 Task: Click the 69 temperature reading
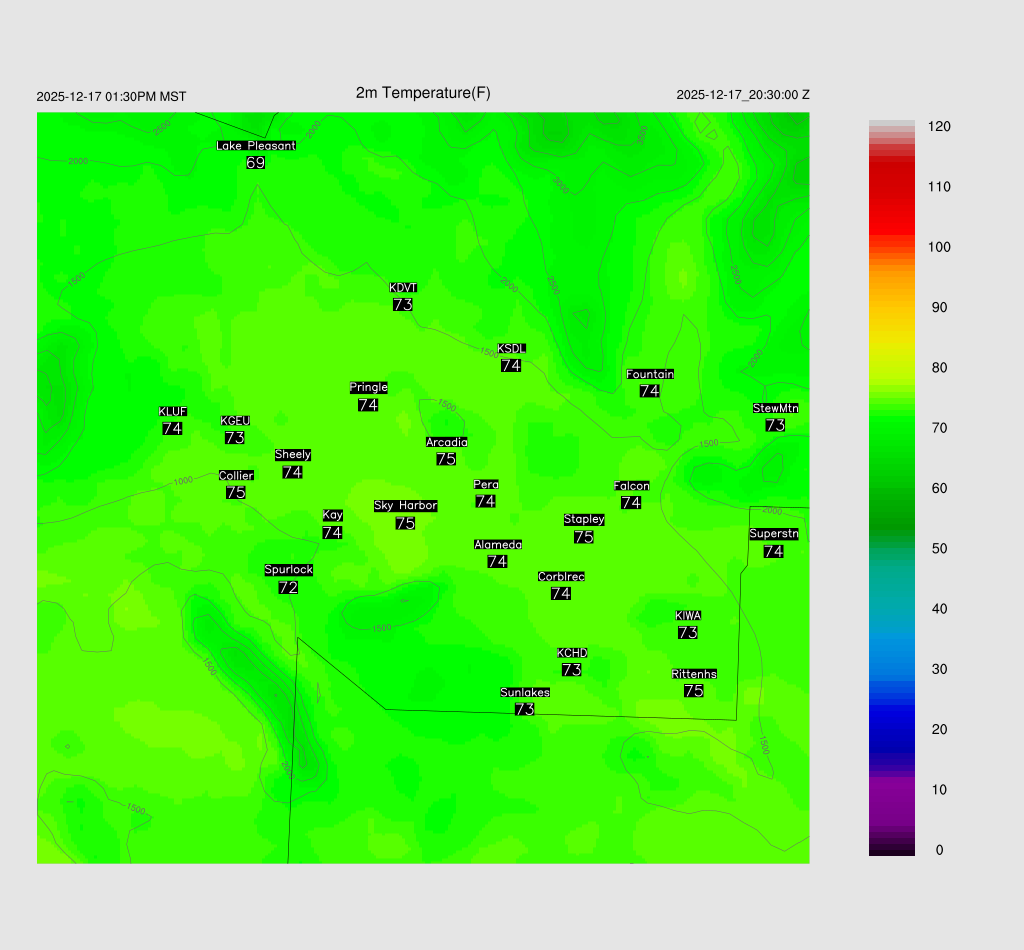256,162
